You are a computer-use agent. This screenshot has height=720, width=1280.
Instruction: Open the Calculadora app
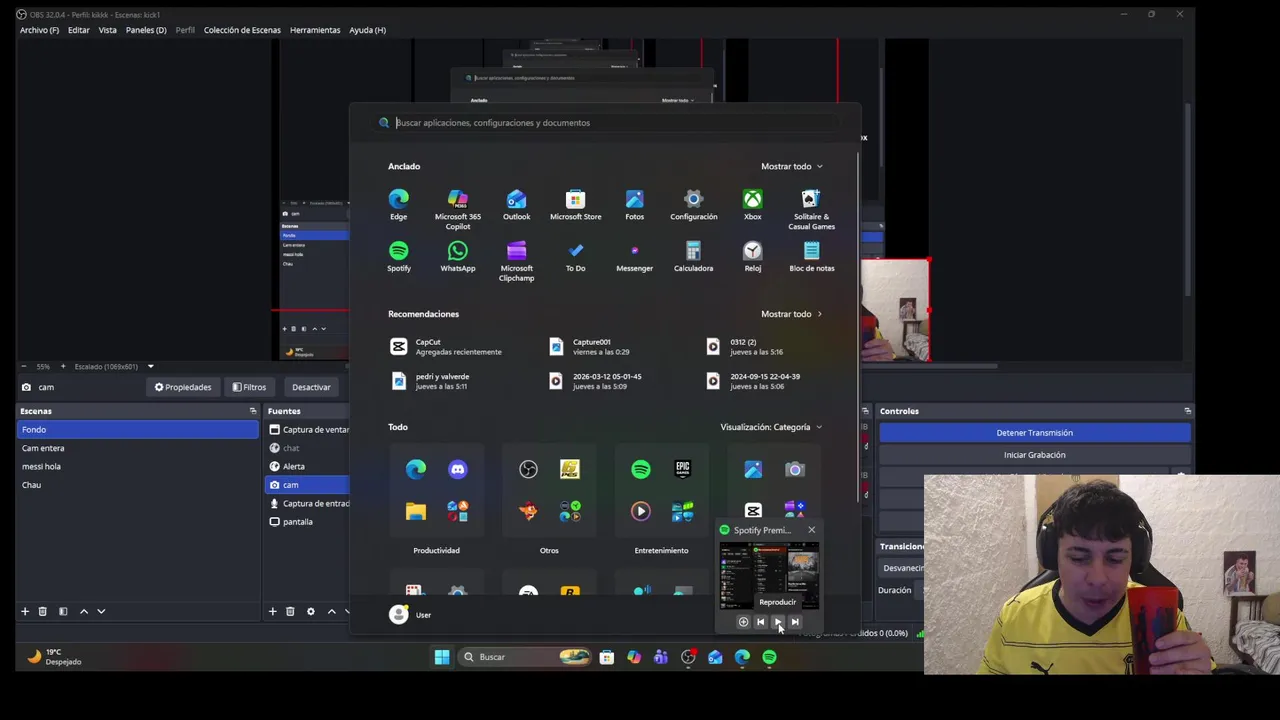coord(693,256)
